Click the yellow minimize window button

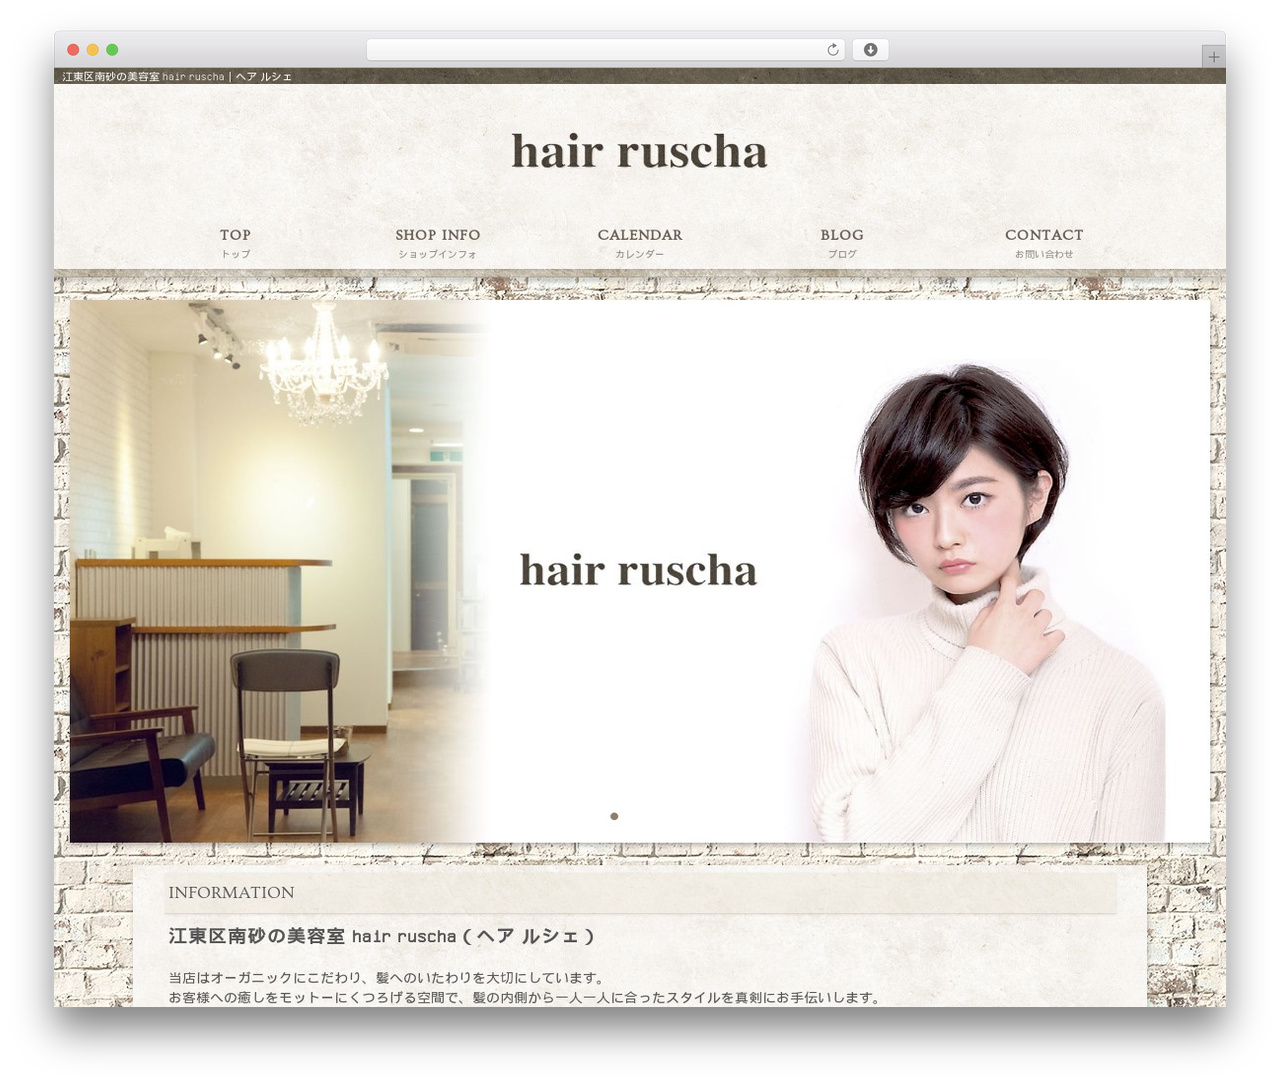pos(93,50)
